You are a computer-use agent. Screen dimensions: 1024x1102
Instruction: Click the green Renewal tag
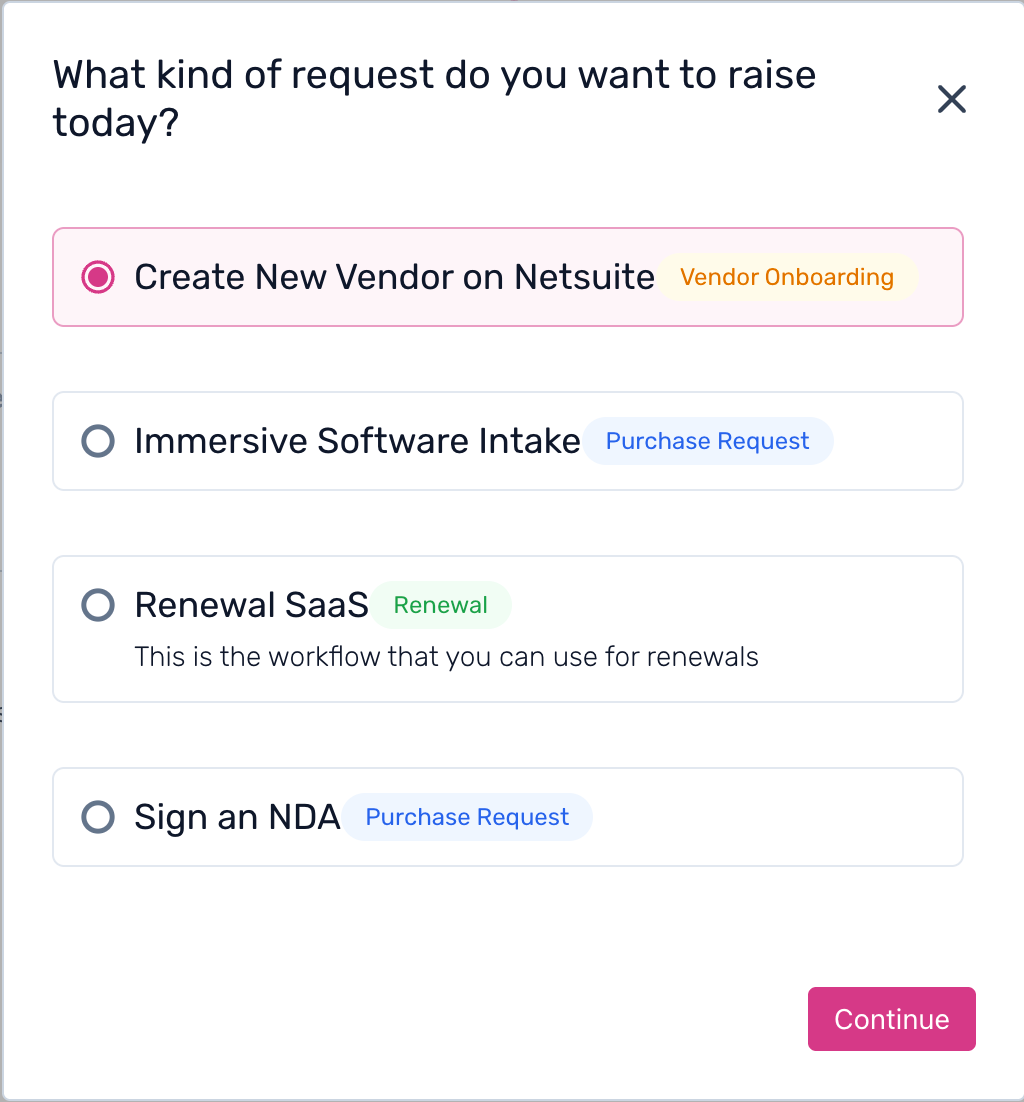pyautogui.click(x=440, y=605)
